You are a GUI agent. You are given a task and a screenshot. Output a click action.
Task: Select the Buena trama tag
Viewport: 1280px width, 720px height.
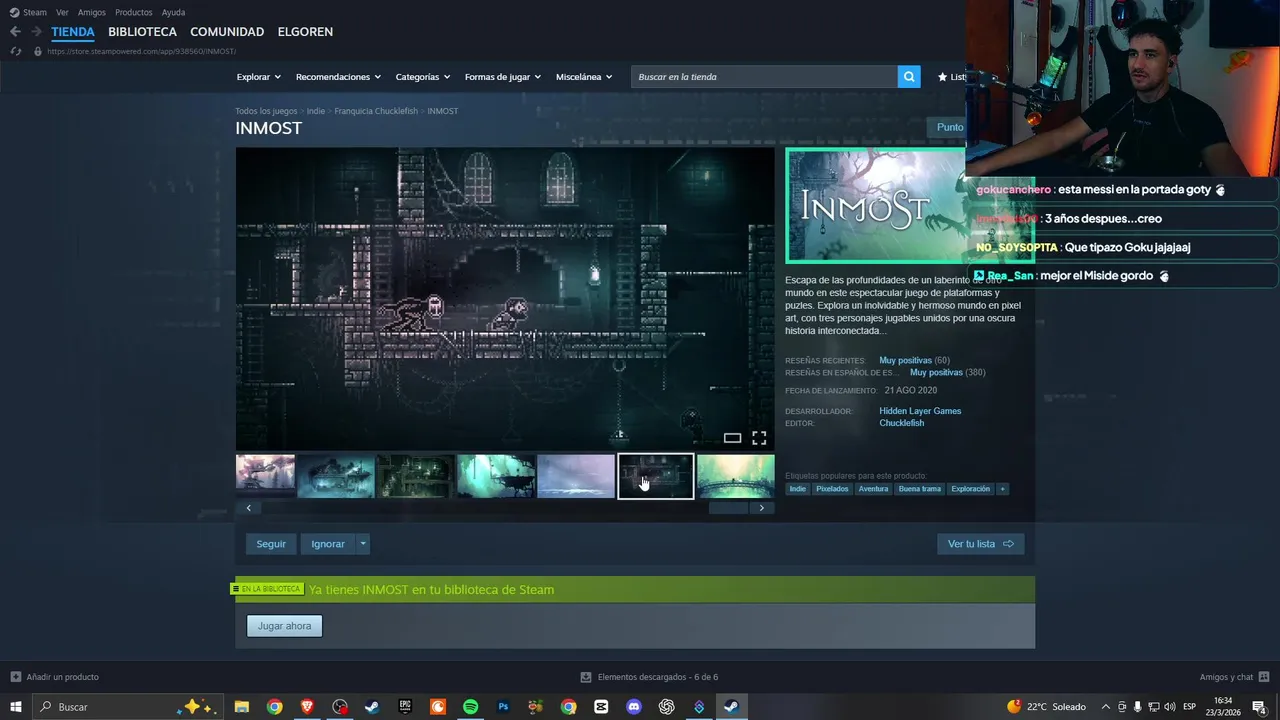[919, 489]
